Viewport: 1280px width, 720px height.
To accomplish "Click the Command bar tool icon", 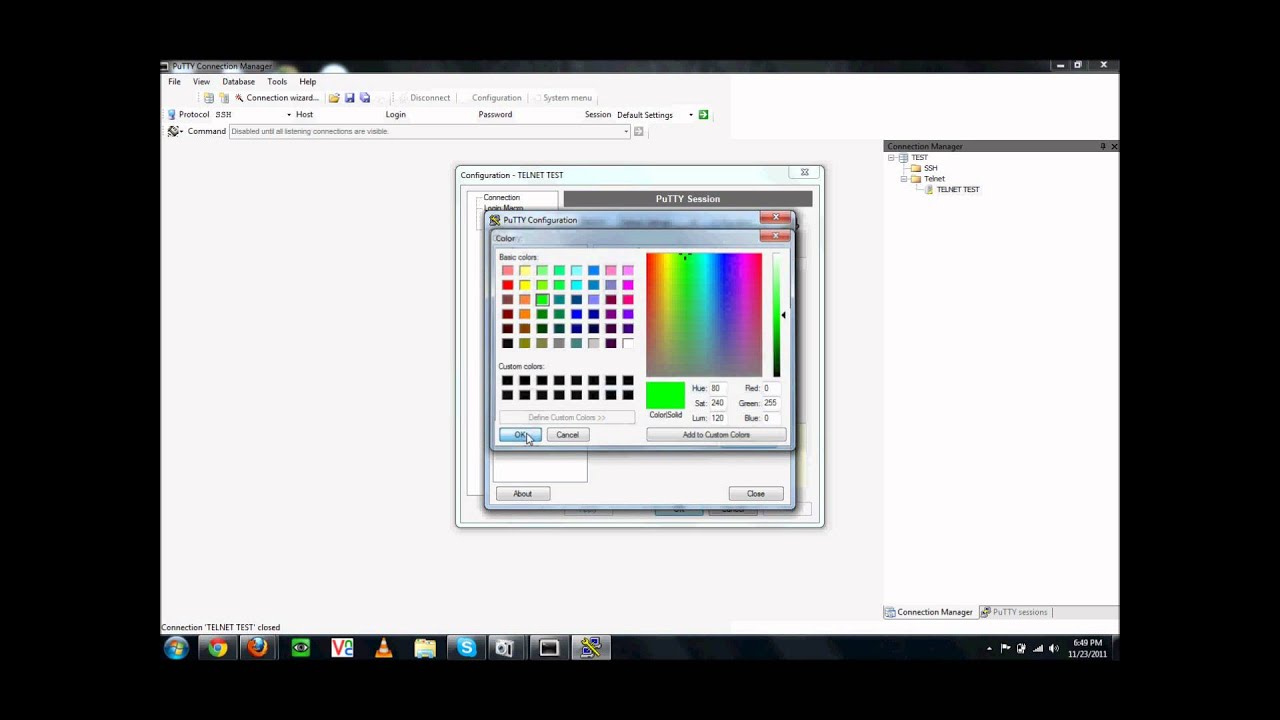I will point(174,131).
